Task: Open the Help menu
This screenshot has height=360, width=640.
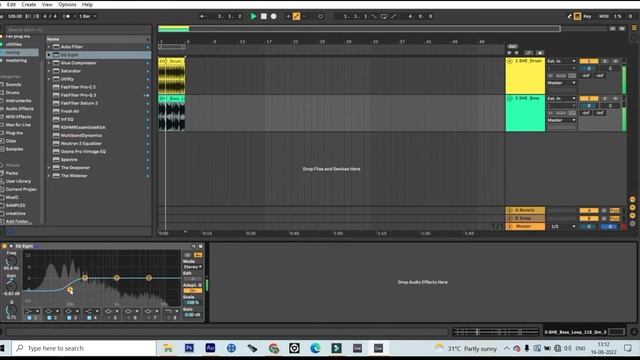Action: point(87,4)
